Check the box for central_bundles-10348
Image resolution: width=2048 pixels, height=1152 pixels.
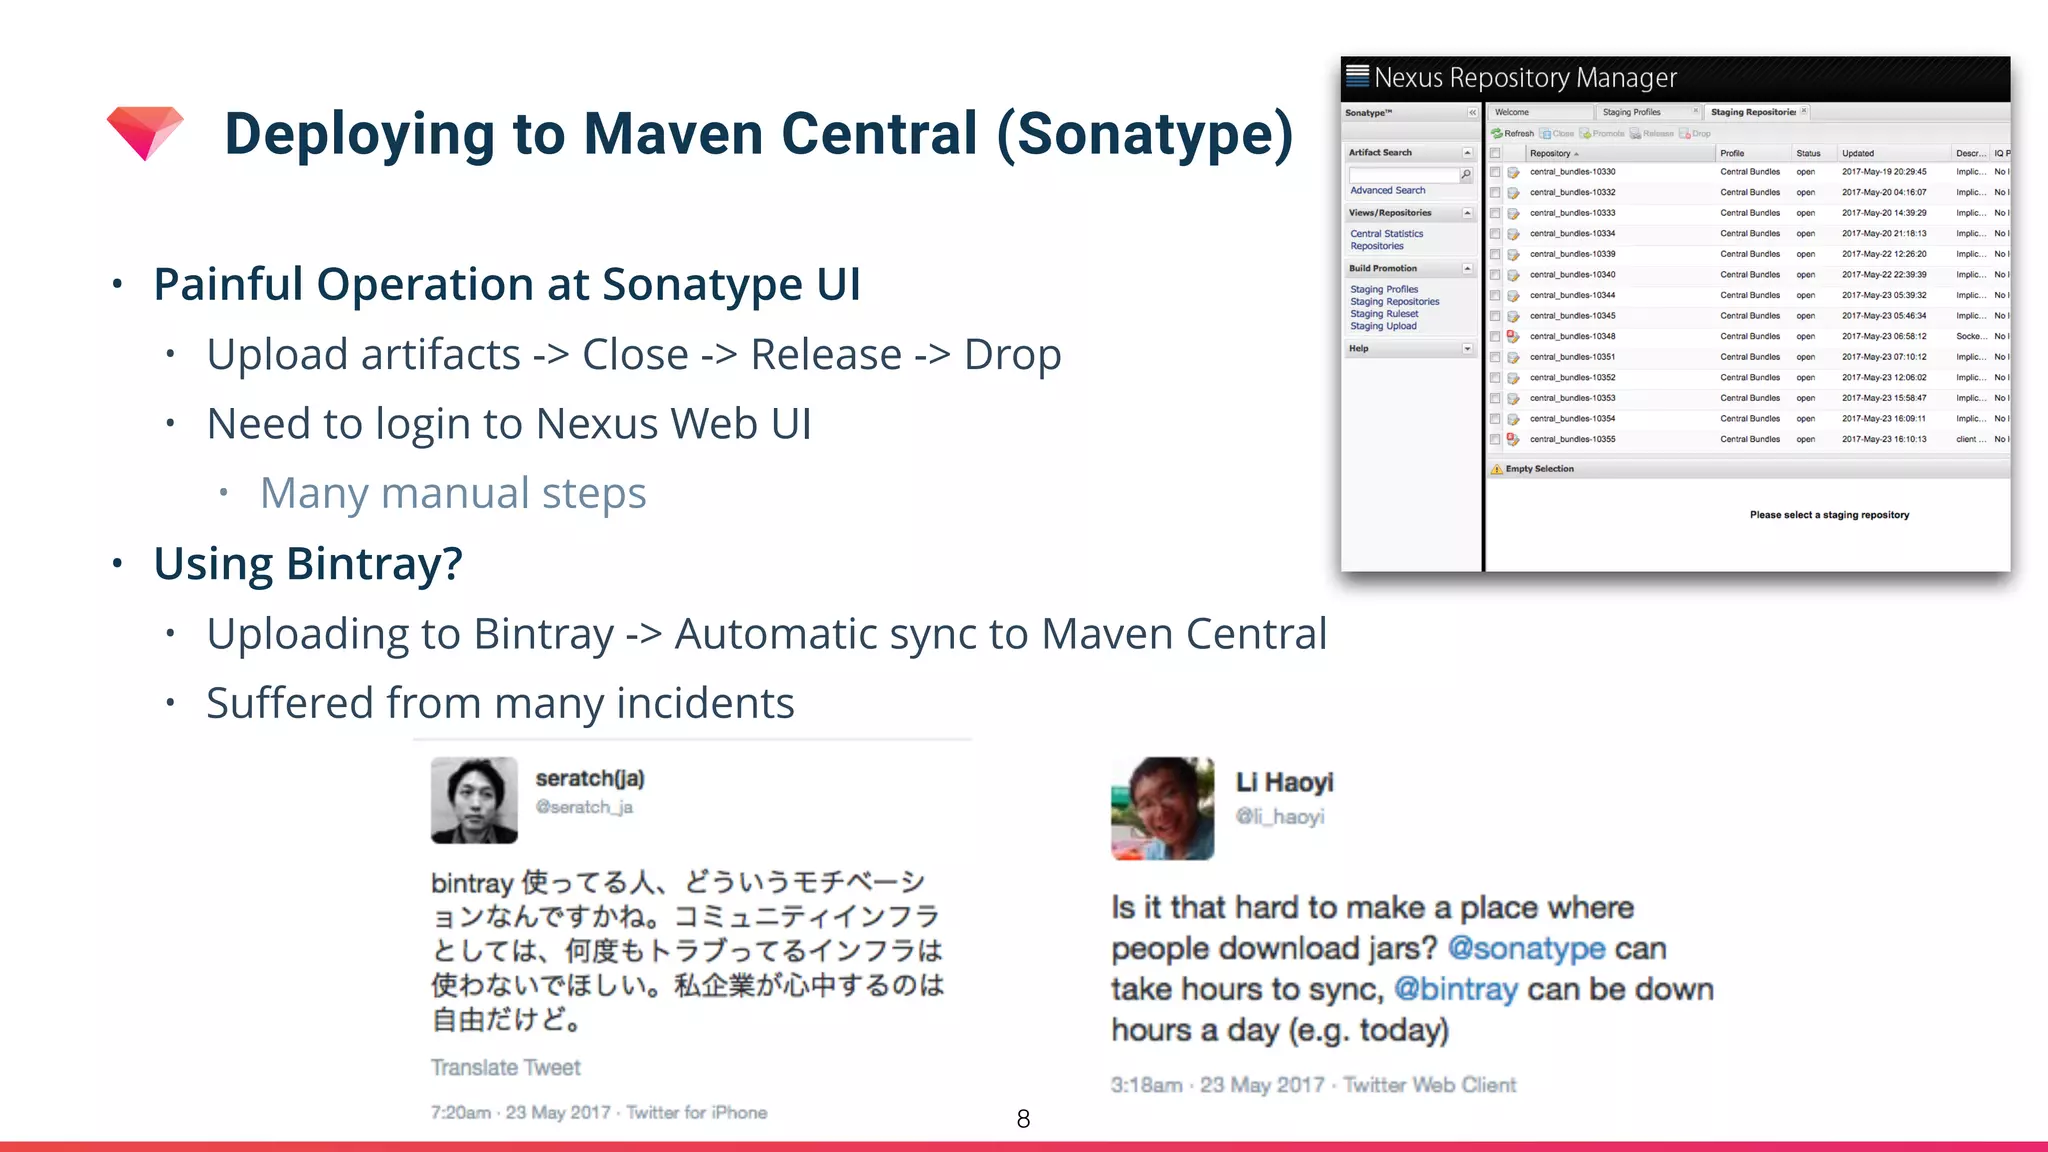(1495, 337)
